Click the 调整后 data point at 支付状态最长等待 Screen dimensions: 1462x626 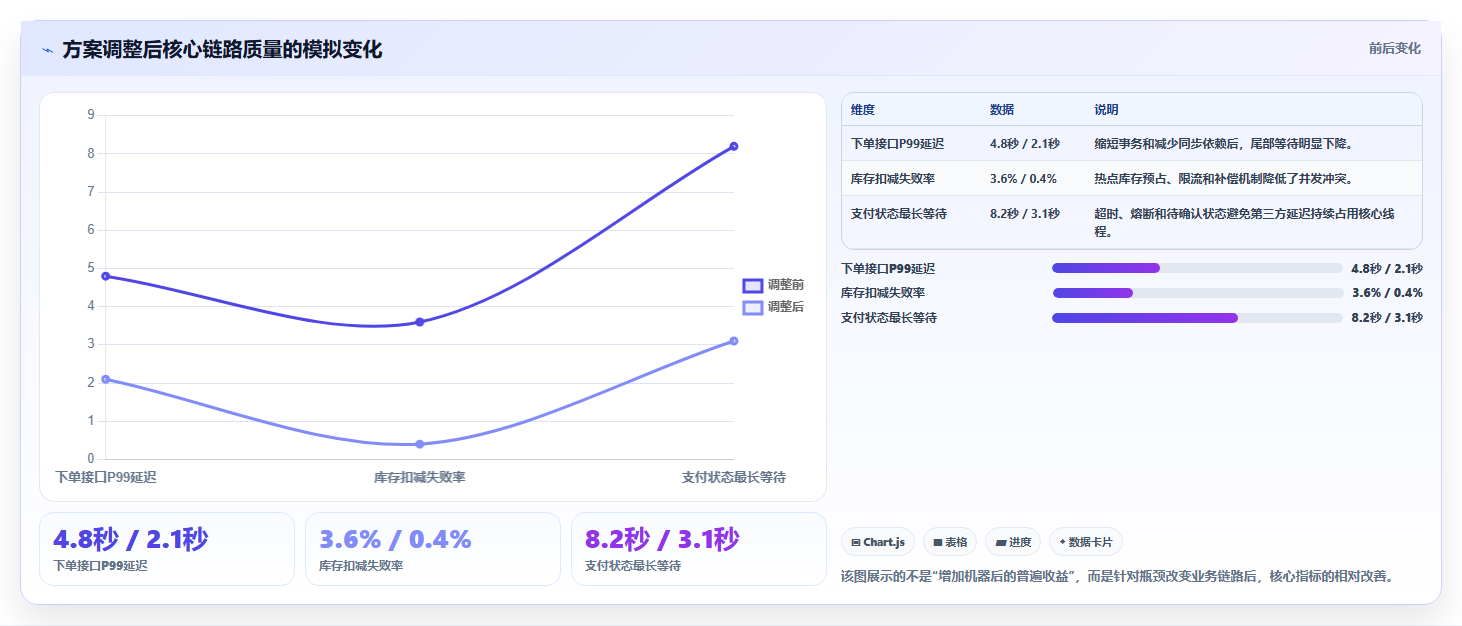(734, 341)
